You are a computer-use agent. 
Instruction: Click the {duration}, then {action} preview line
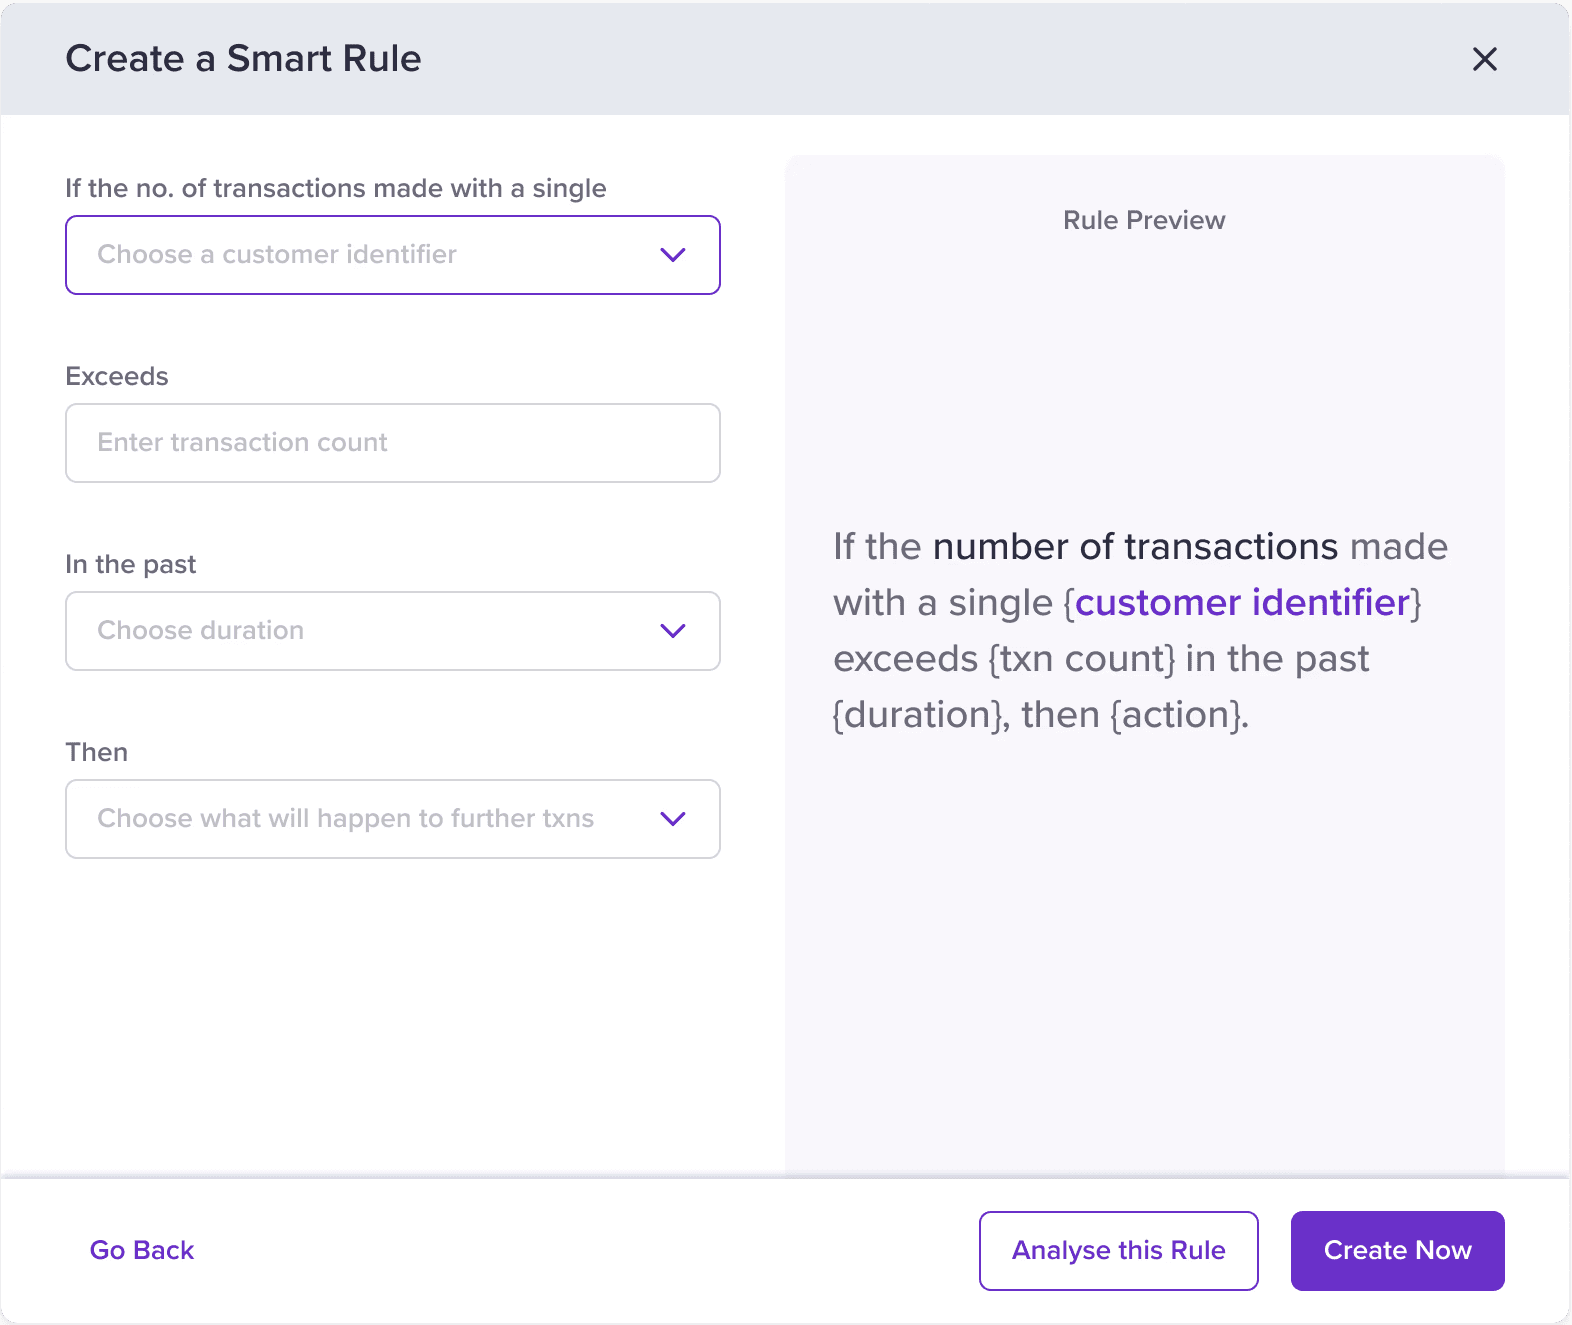1040,715
